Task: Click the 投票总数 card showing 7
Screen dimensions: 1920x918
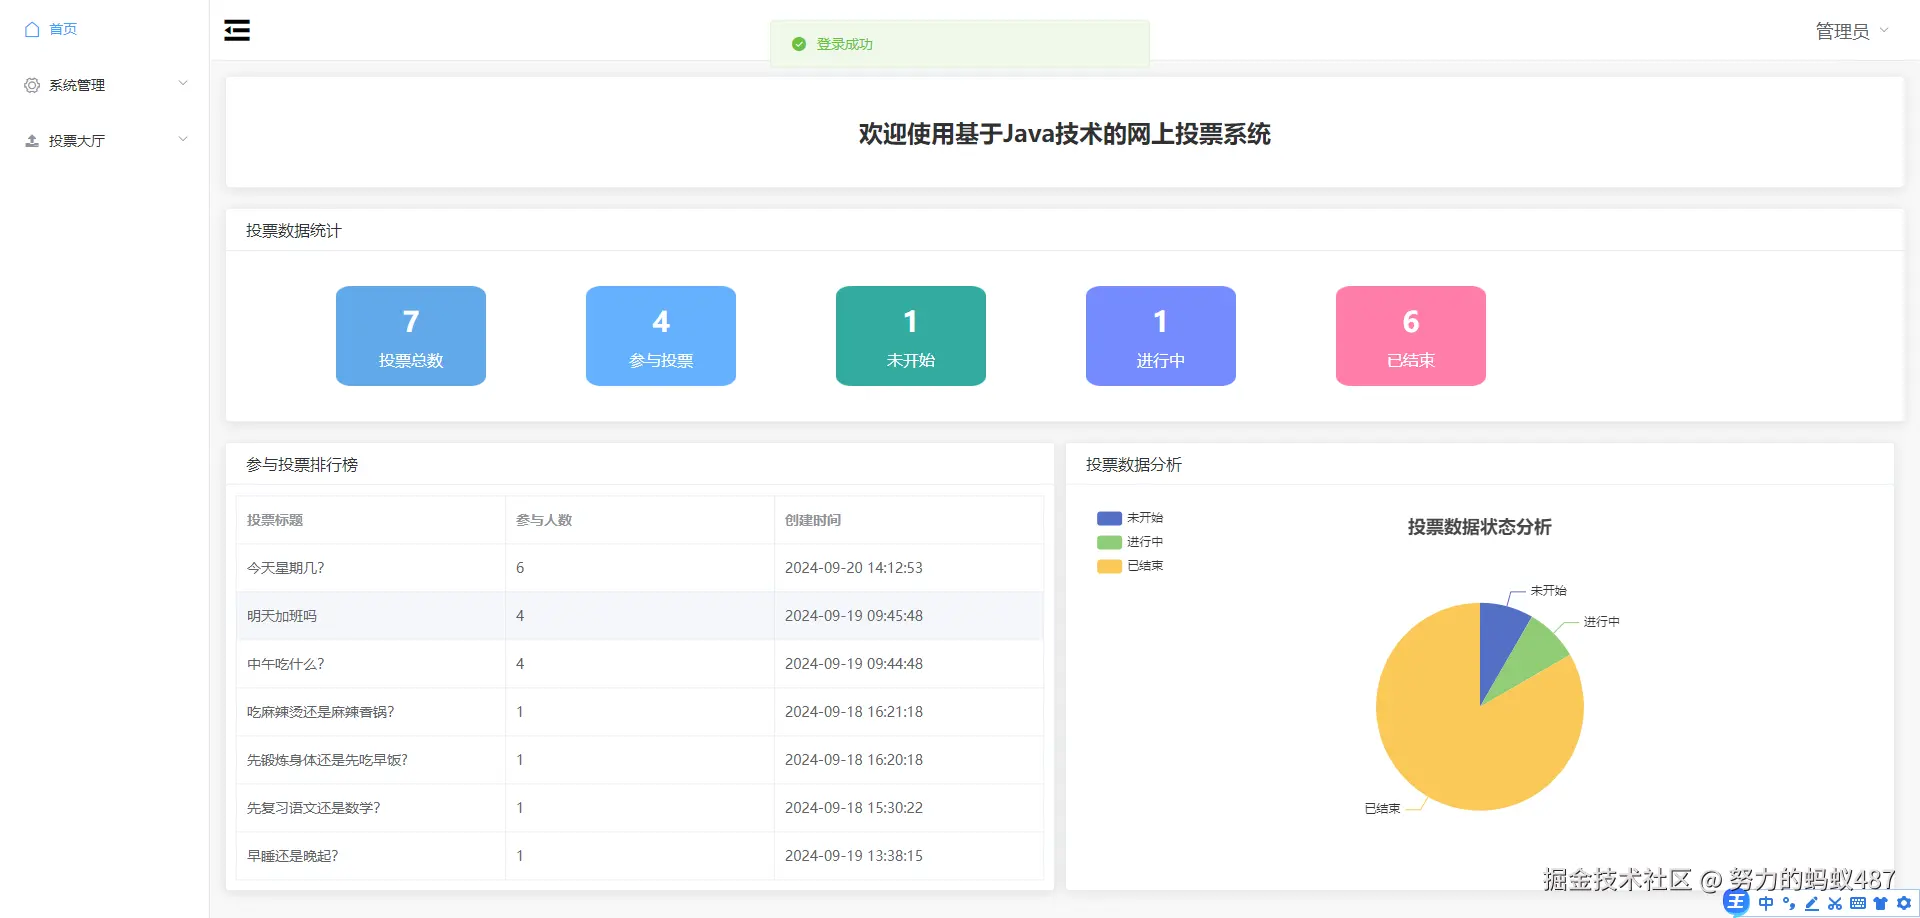Action: tap(411, 336)
